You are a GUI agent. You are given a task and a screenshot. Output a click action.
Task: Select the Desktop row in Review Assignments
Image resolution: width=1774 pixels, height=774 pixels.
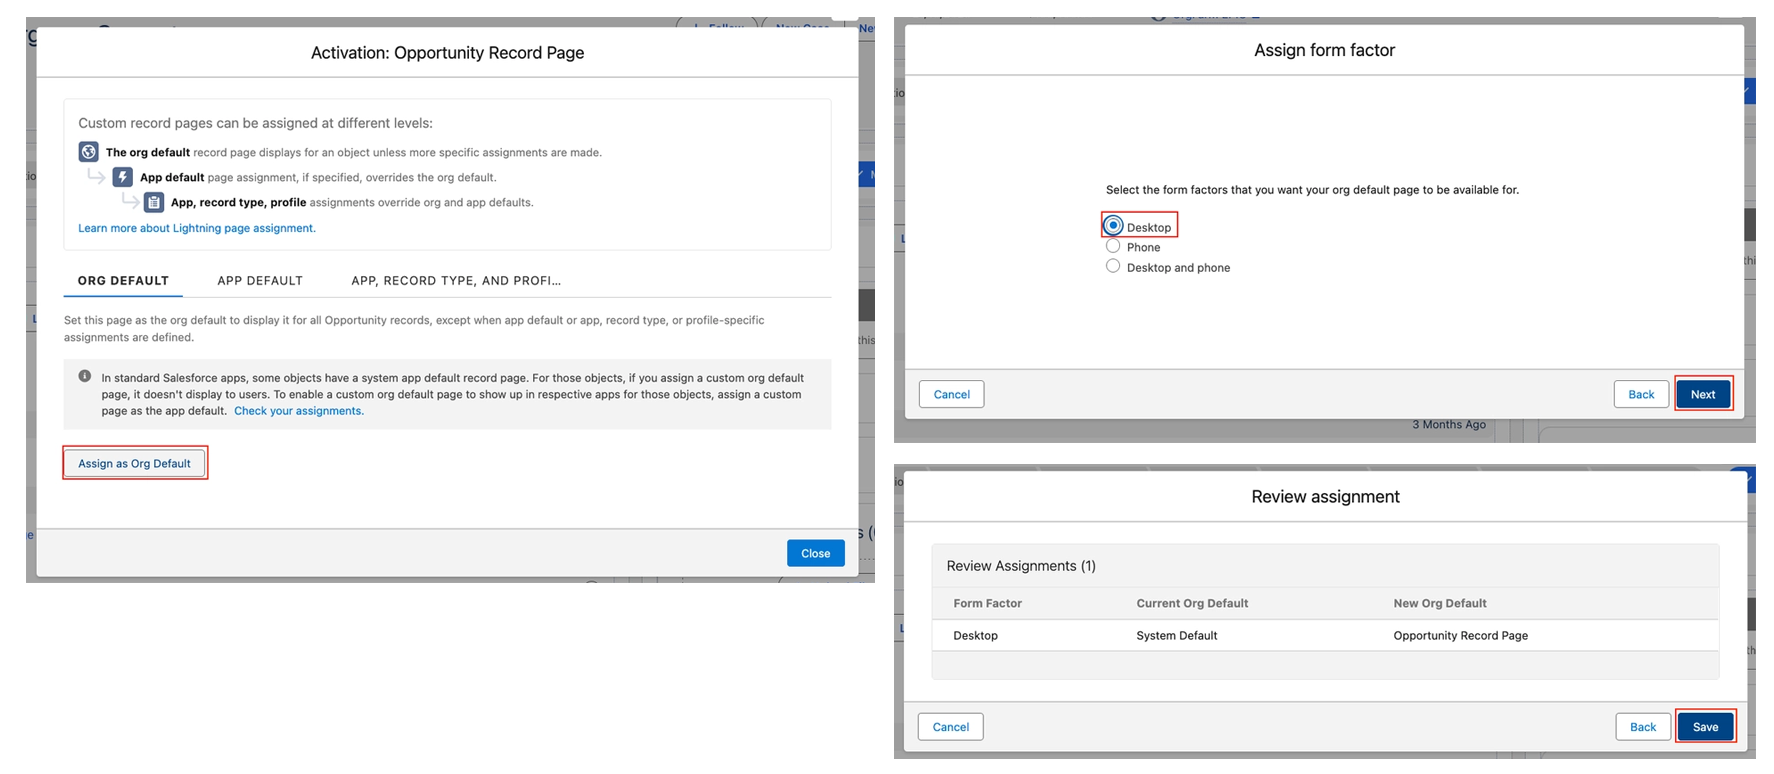tap(1325, 635)
